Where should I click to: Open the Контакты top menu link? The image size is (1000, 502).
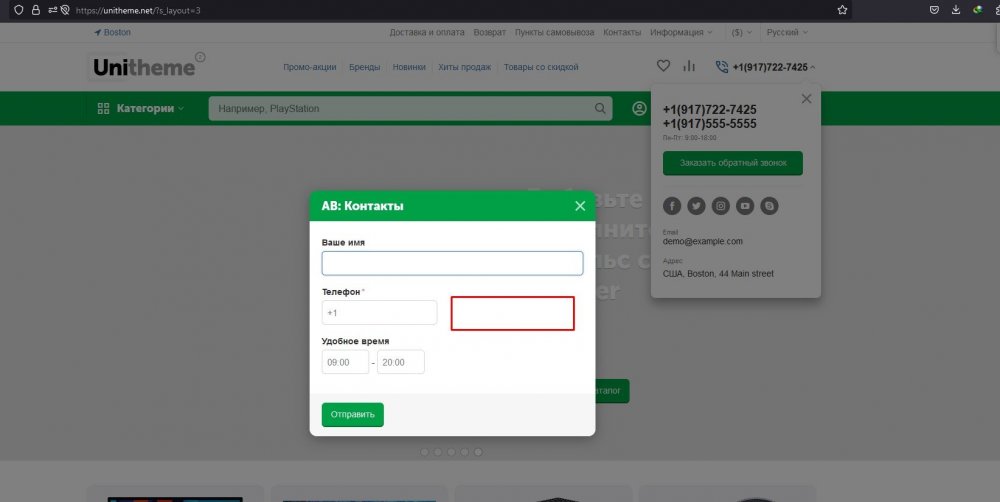point(622,32)
